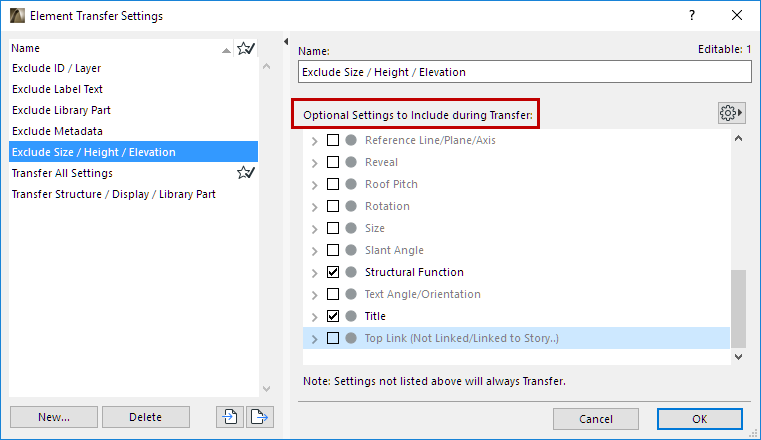Click the star icon beside Transfer All Settings
This screenshot has width=761, height=440.
click(x=245, y=173)
